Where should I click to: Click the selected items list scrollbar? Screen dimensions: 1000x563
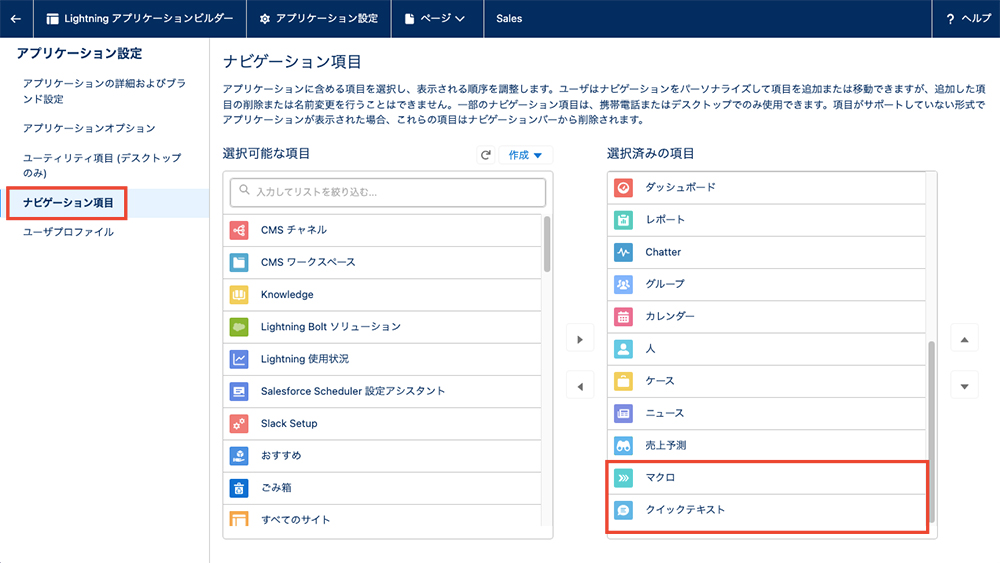931,431
